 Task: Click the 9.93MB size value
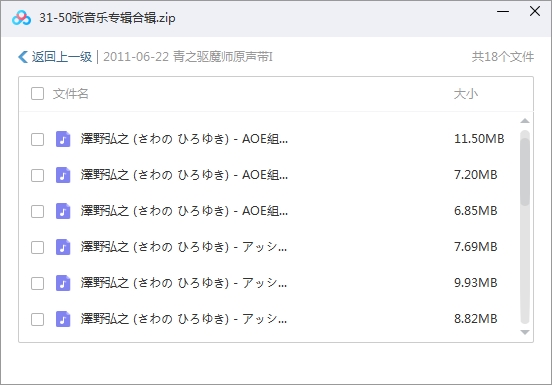[x=476, y=283]
